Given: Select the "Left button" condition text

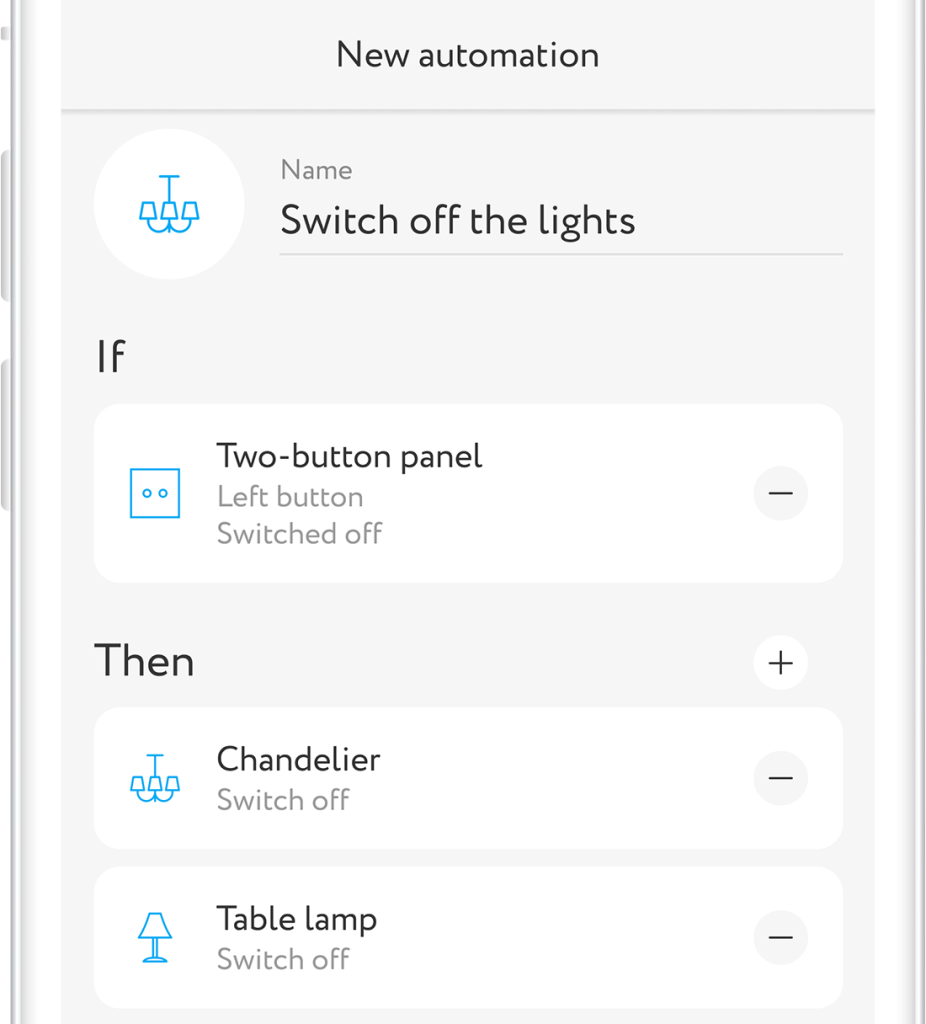Looking at the screenshot, I should click(290, 497).
